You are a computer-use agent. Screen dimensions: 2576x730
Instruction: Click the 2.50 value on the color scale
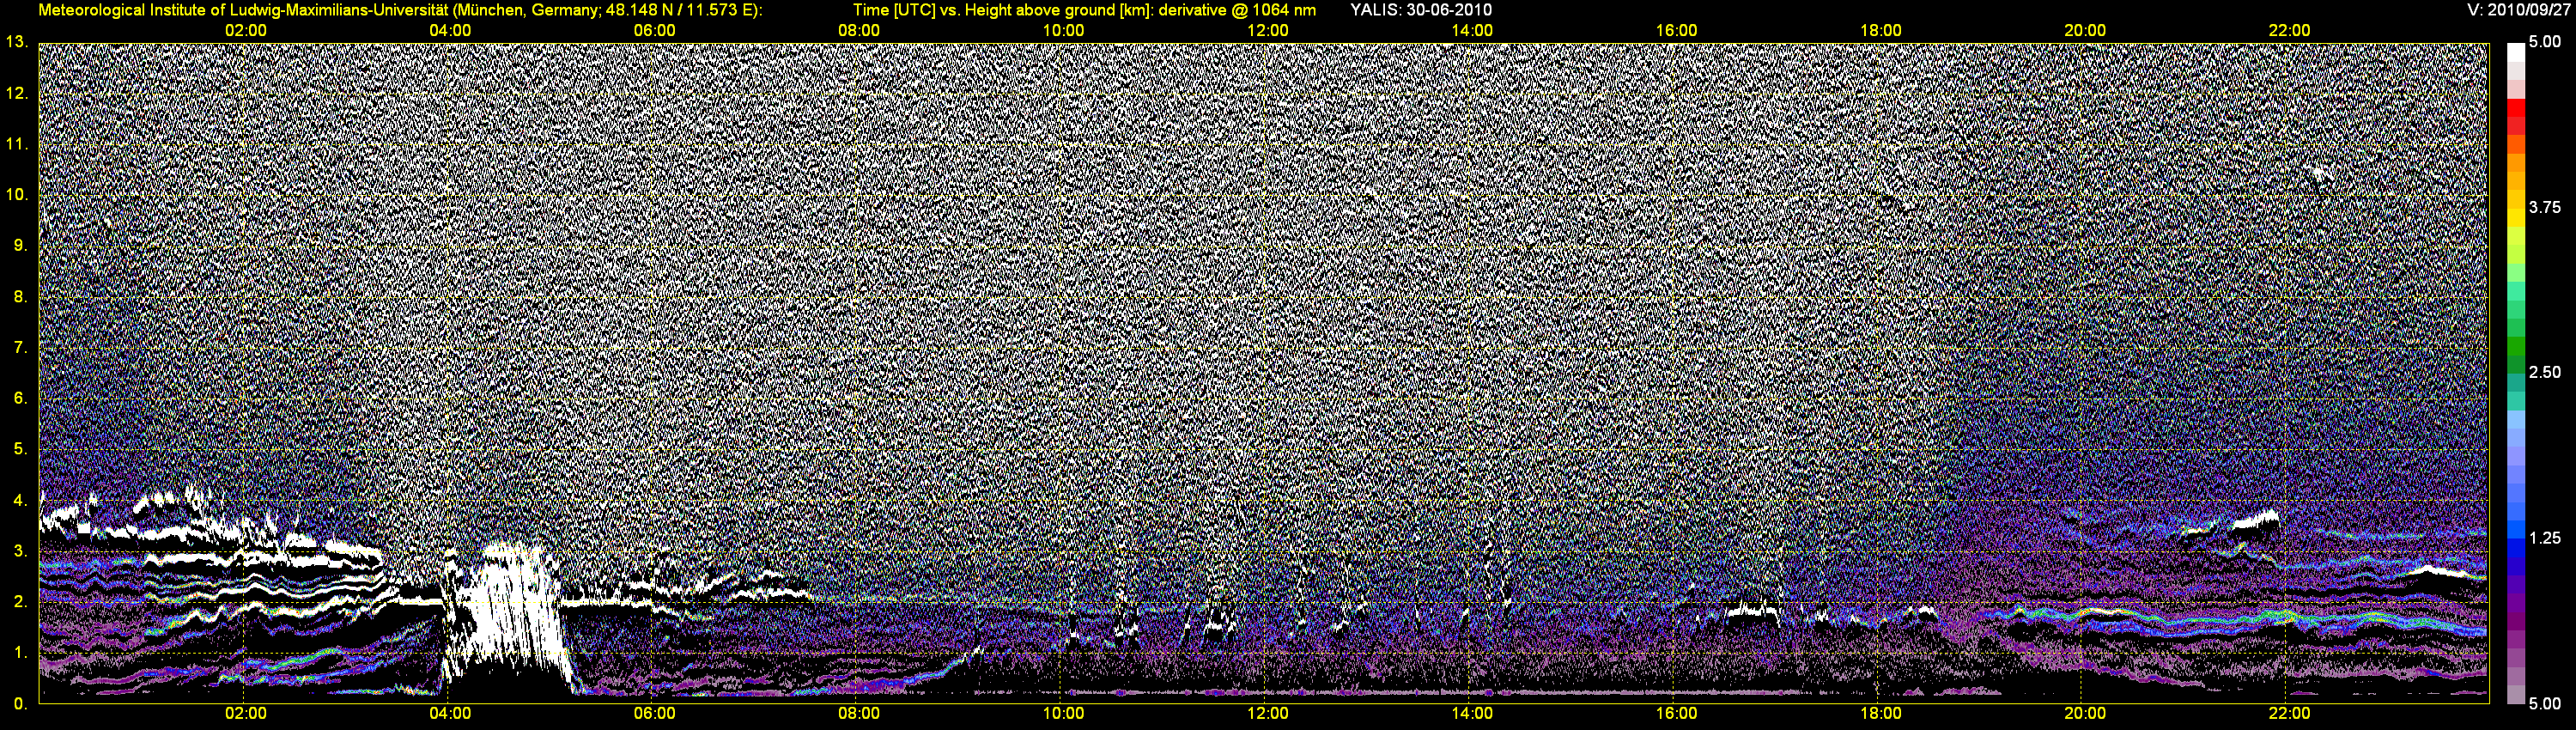2545,372
